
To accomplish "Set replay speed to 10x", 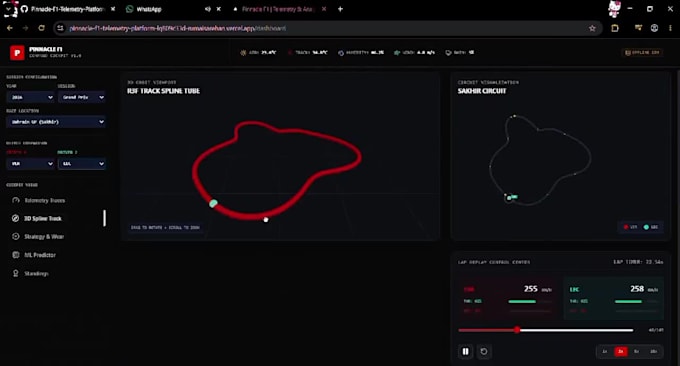I will (x=653, y=351).
